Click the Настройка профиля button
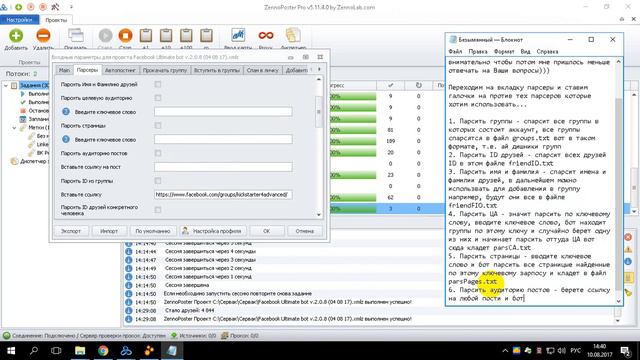 pos(213,231)
